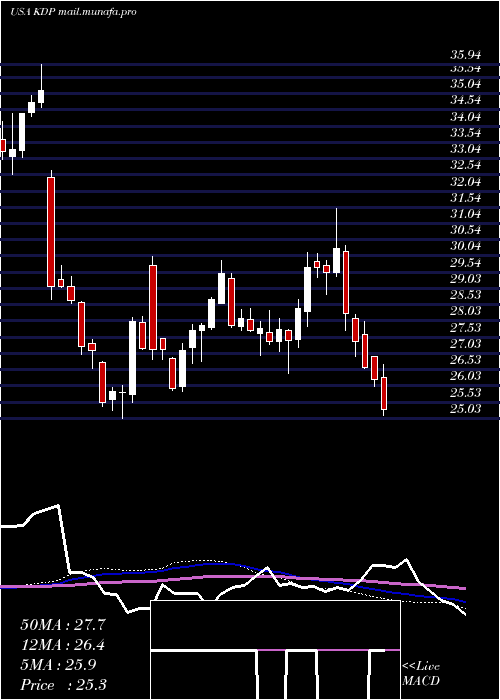Click the 26.53 price axis label
The image size is (500, 700).
pos(466,360)
